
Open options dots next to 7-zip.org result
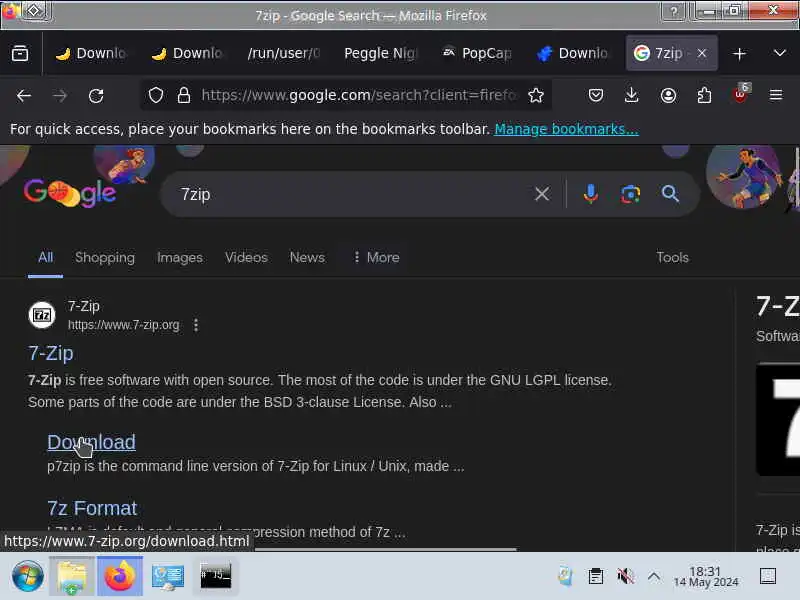(196, 324)
